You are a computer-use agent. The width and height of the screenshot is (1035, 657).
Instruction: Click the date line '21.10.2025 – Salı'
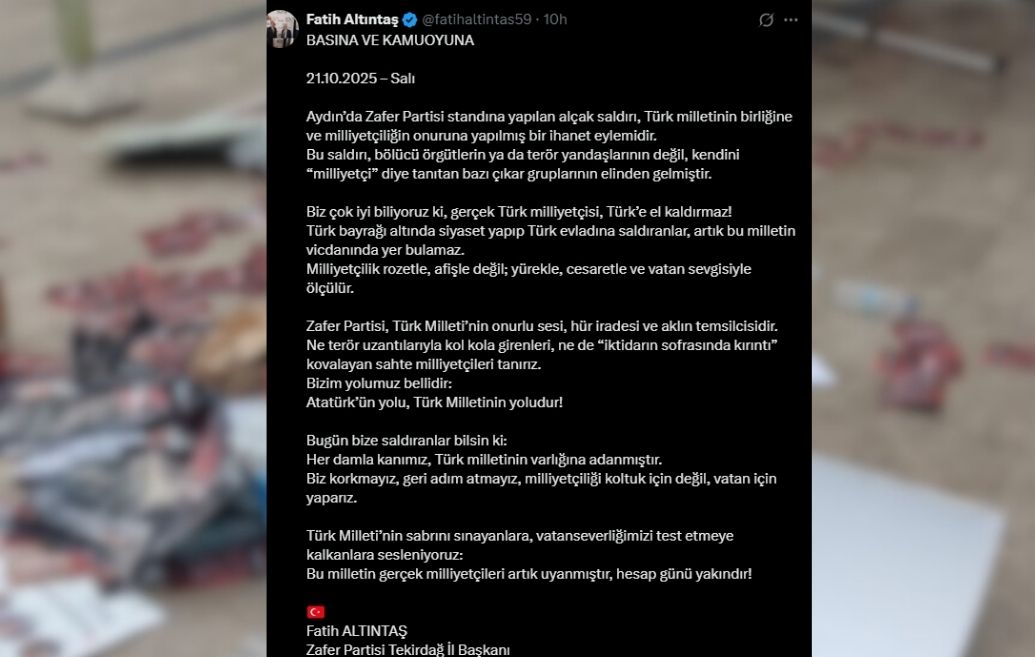click(x=360, y=79)
